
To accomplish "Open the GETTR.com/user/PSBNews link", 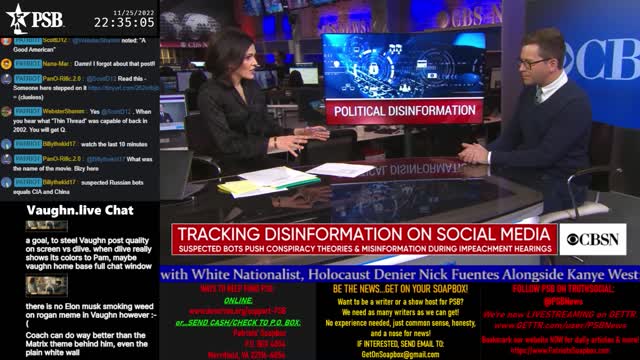I will tap(560, 326).
